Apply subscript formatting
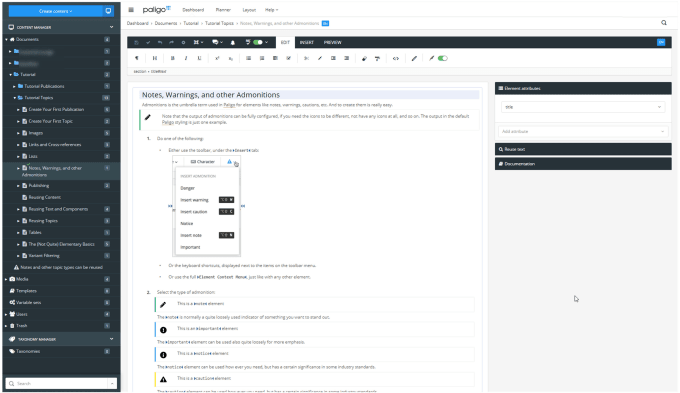 pyautogui.click(x=231, y=59)
